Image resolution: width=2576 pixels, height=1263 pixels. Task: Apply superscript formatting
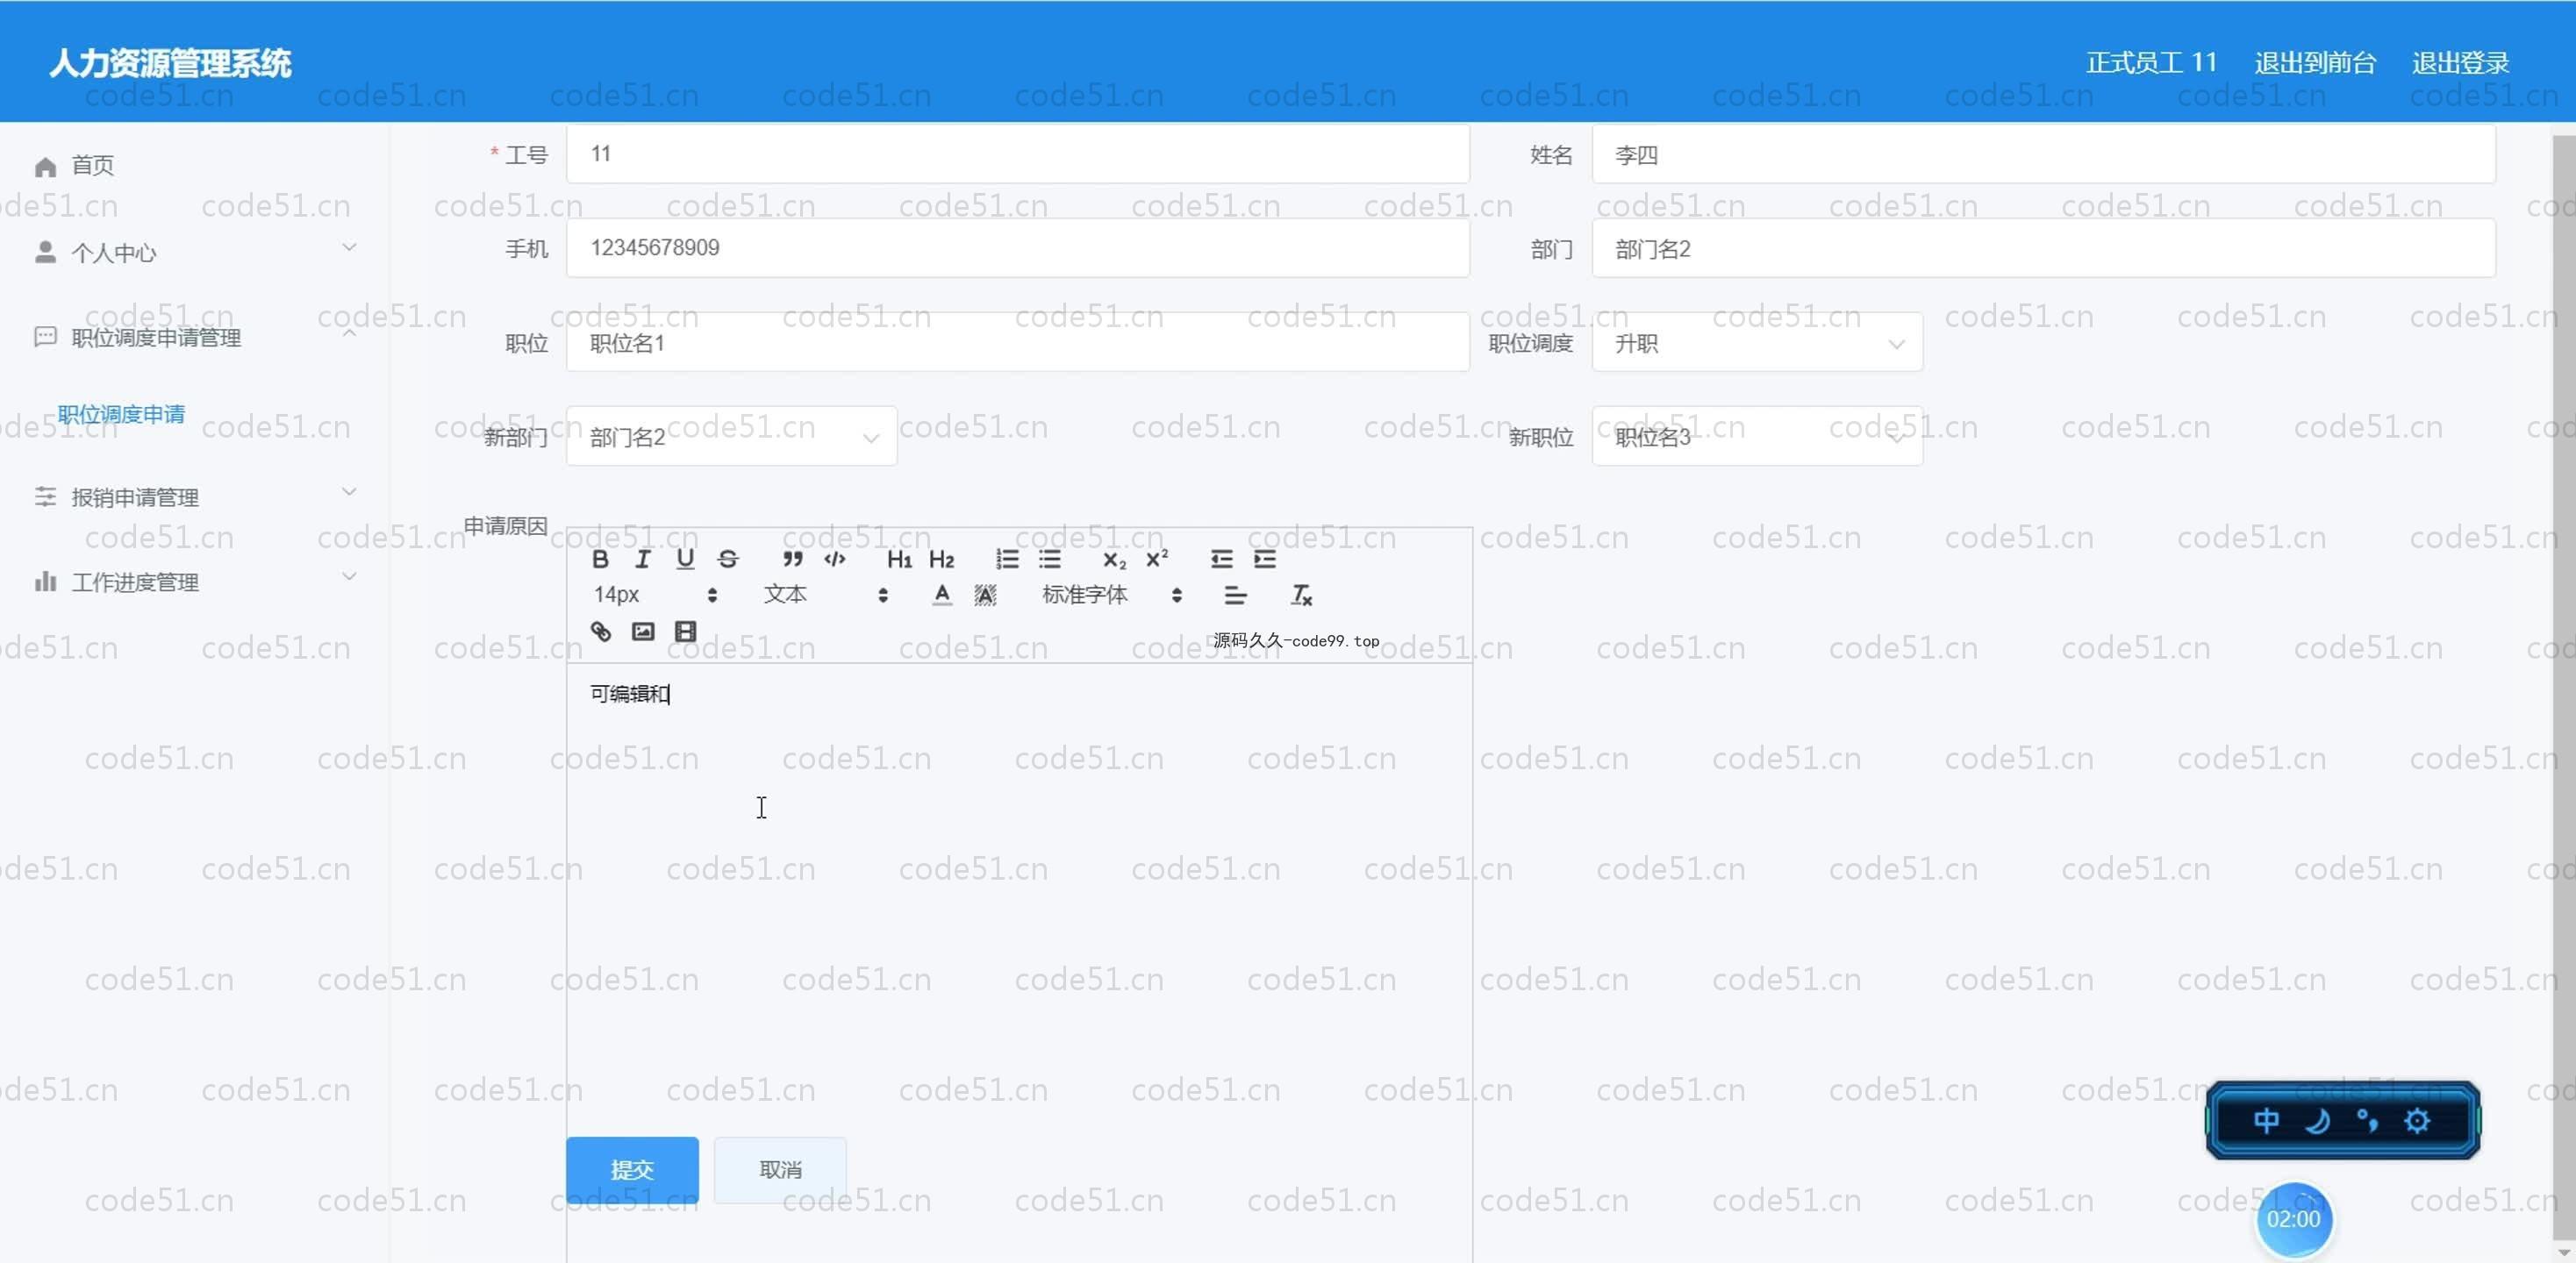tap(1157, 559)
